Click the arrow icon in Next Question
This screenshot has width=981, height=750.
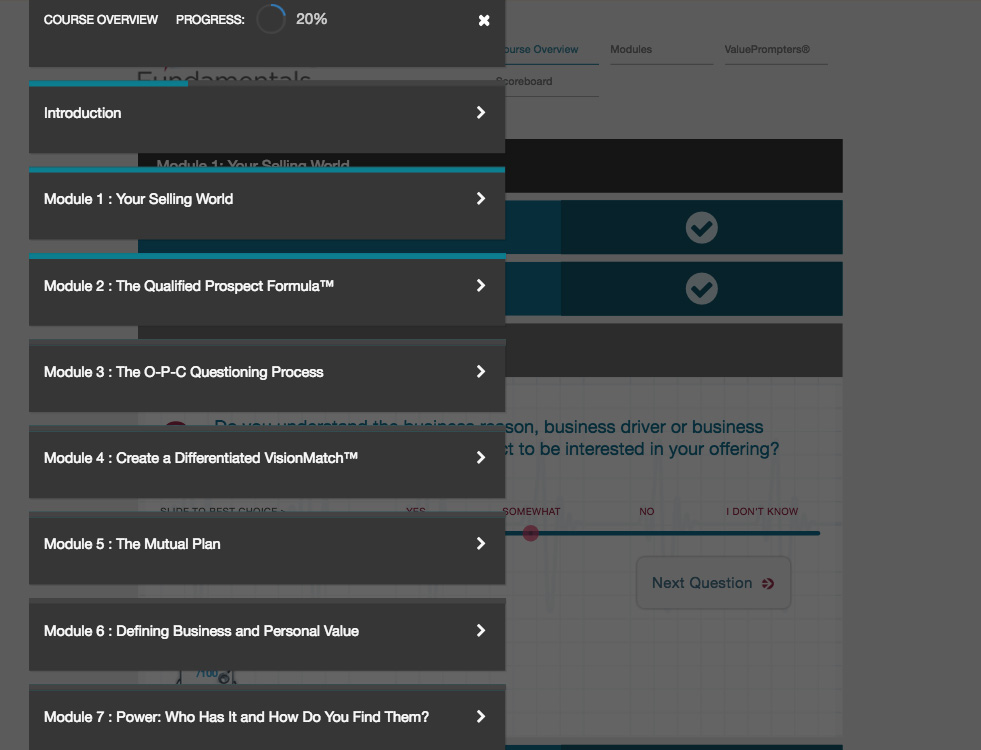pyautogui.click(x=768, y=584)
